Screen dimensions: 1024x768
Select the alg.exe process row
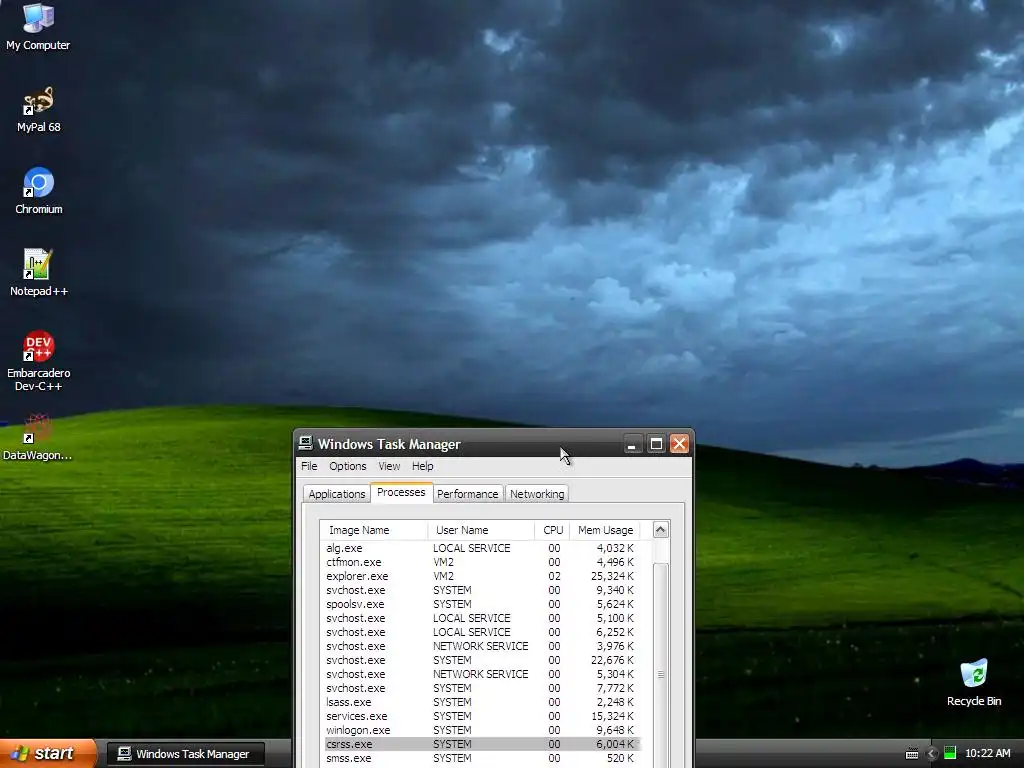point(482,548)
